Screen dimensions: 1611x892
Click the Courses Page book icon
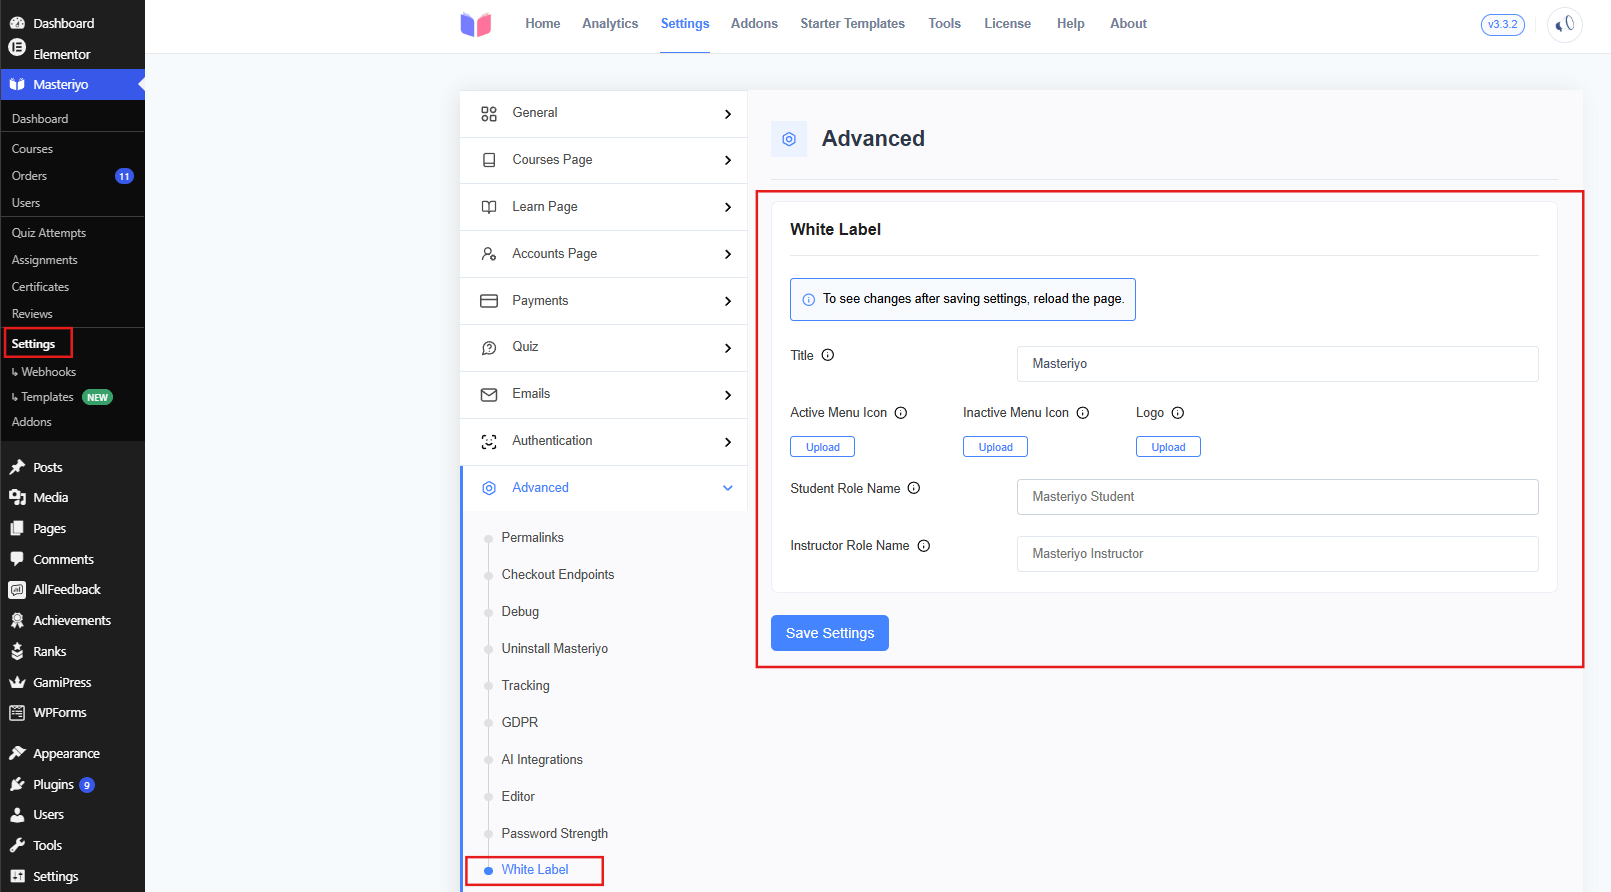point(489,160)
